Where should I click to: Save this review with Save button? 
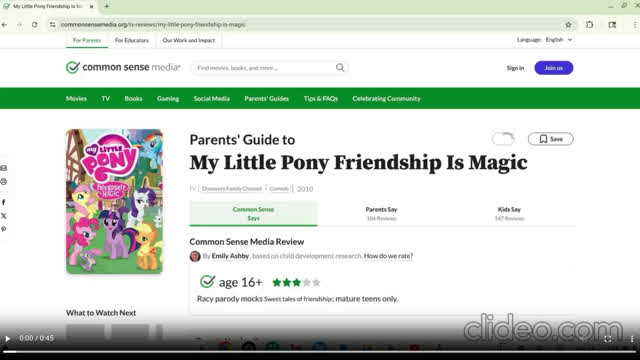551,139
